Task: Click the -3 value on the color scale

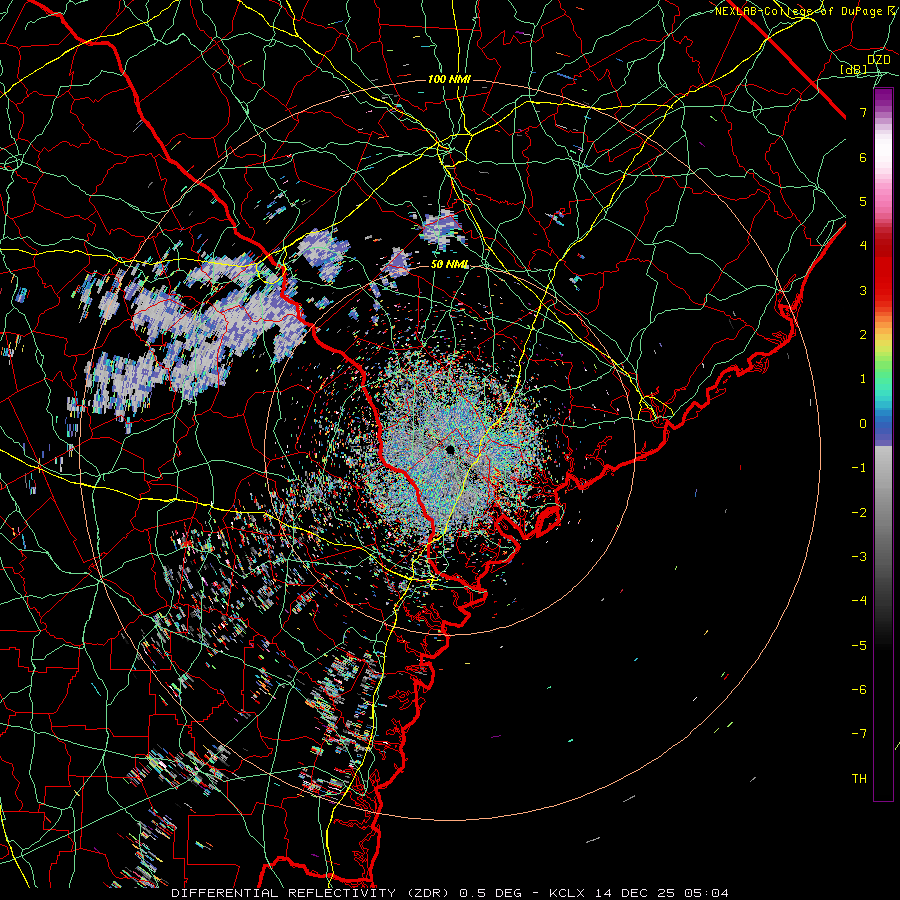Action: click(859, 557)
